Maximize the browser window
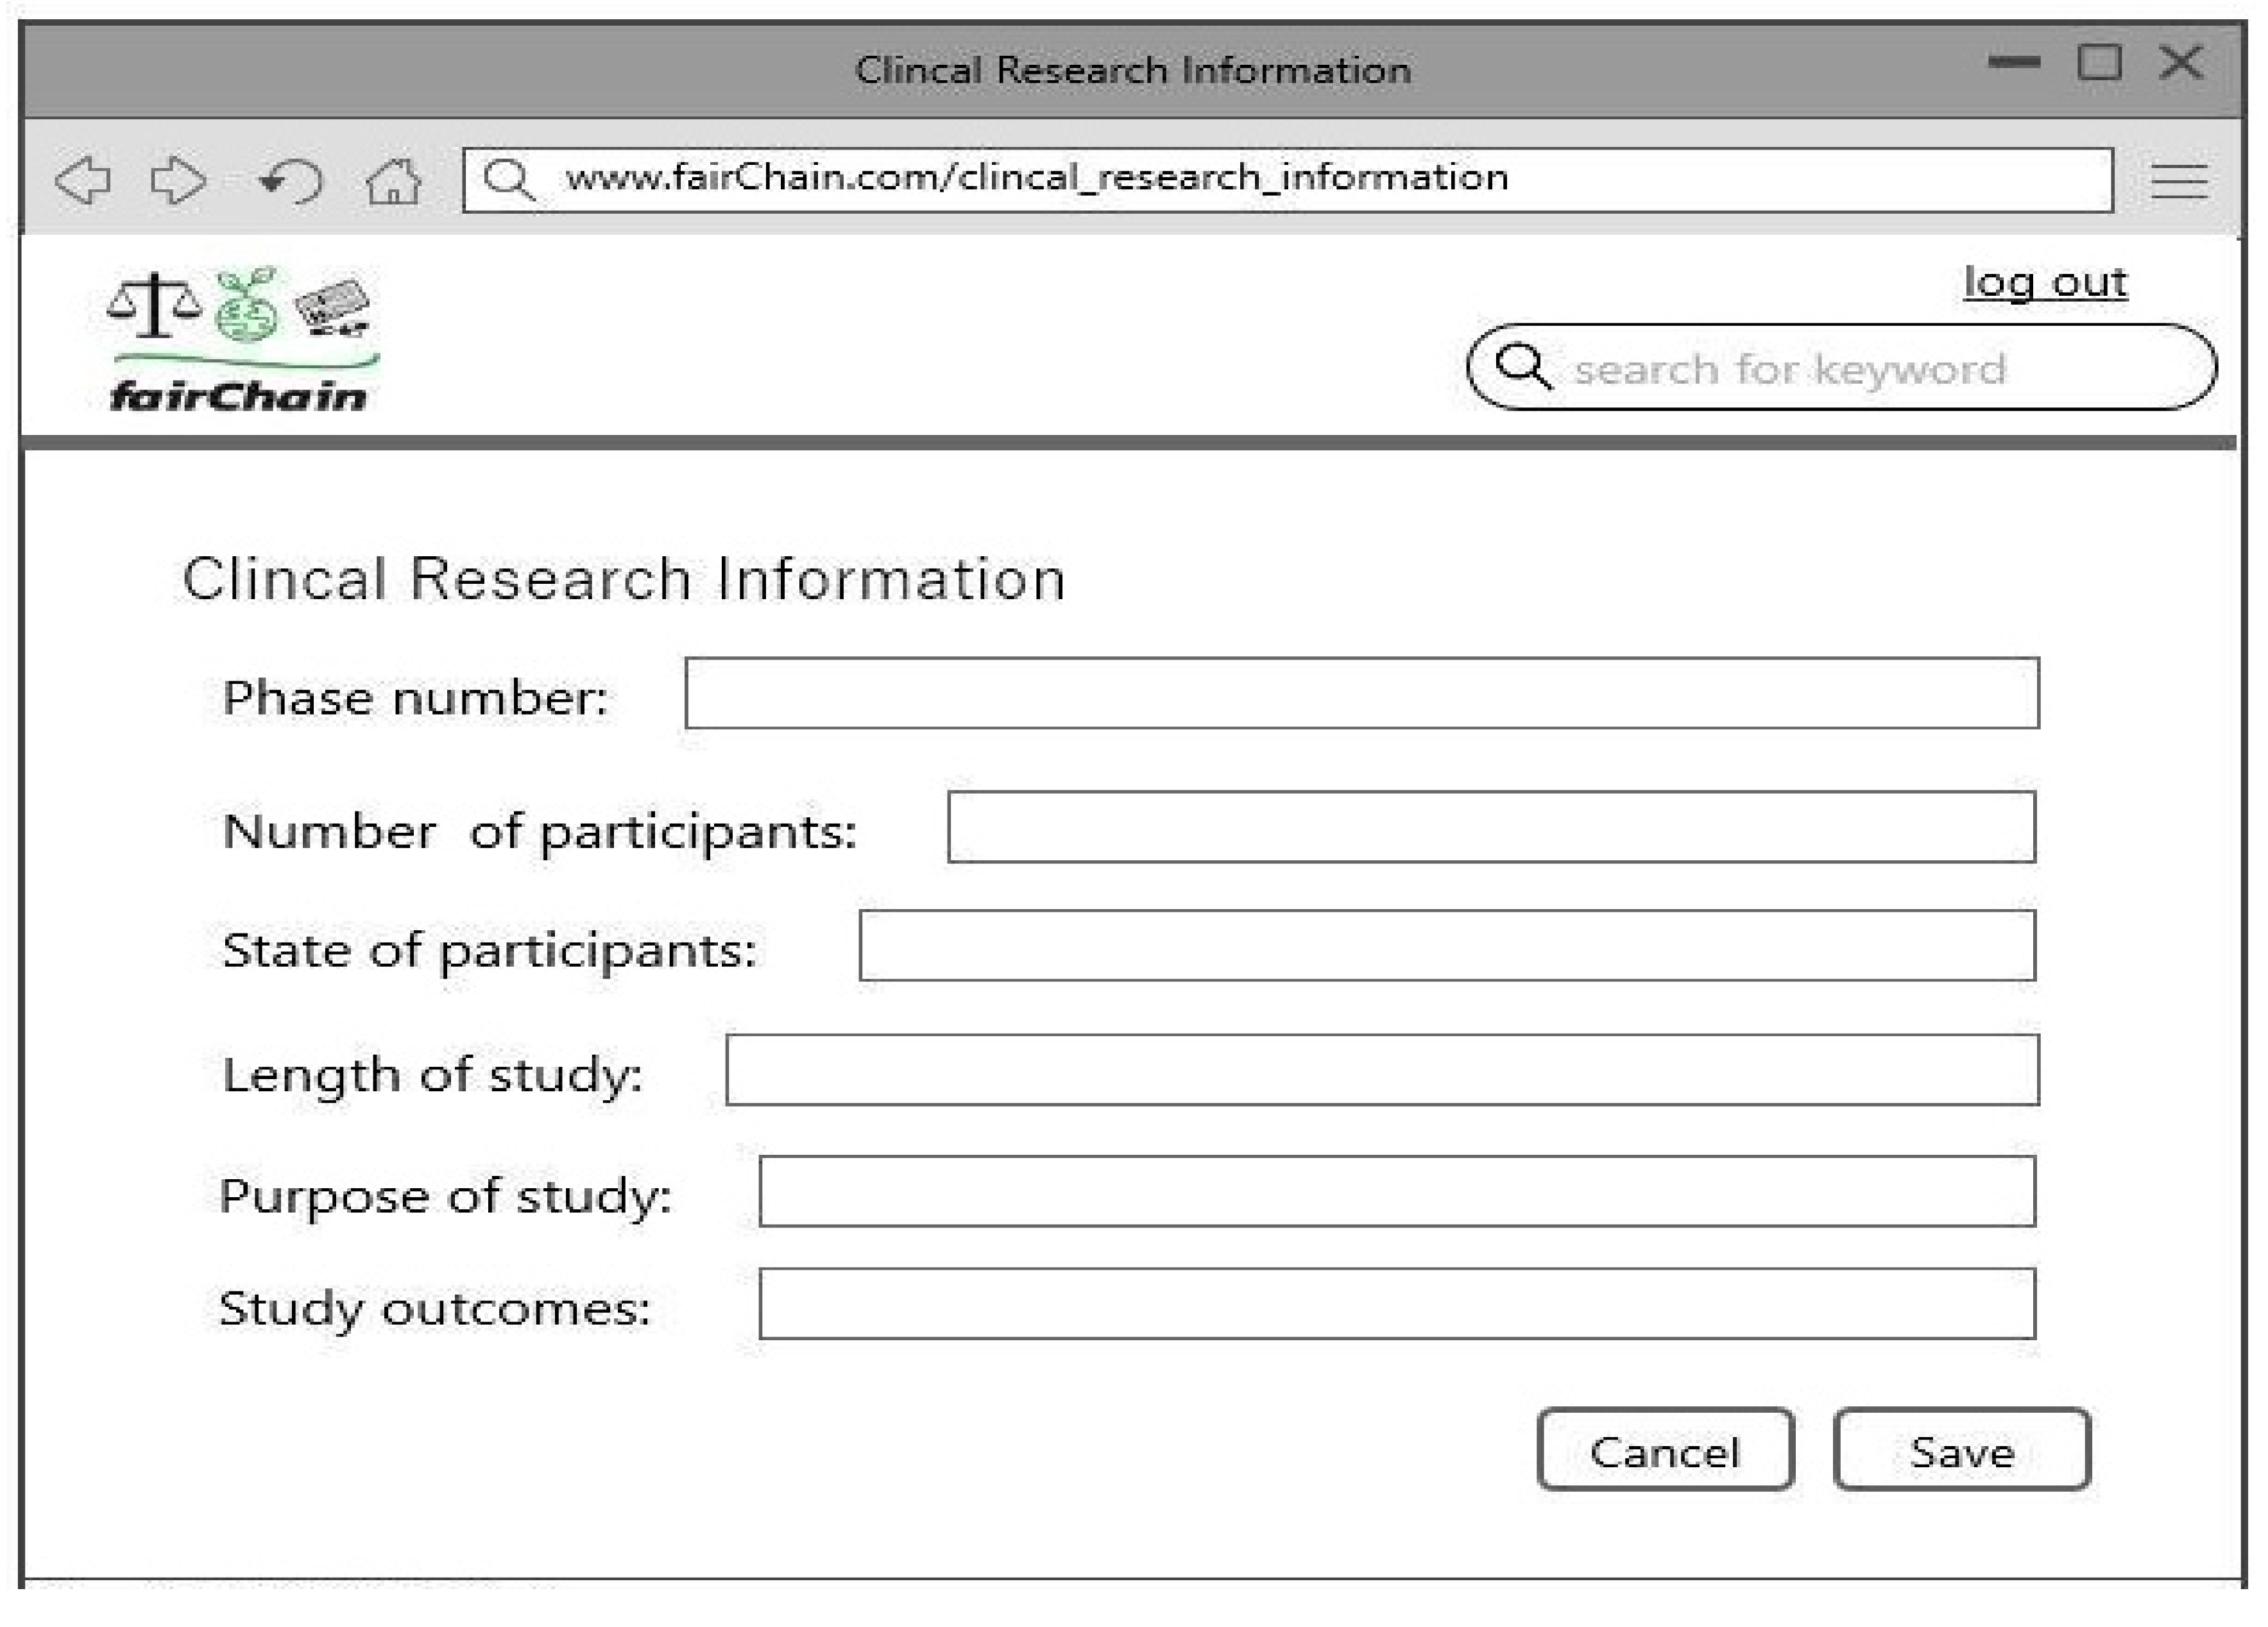Viewport: 2268px width, 1627px height. point(2099,63)
